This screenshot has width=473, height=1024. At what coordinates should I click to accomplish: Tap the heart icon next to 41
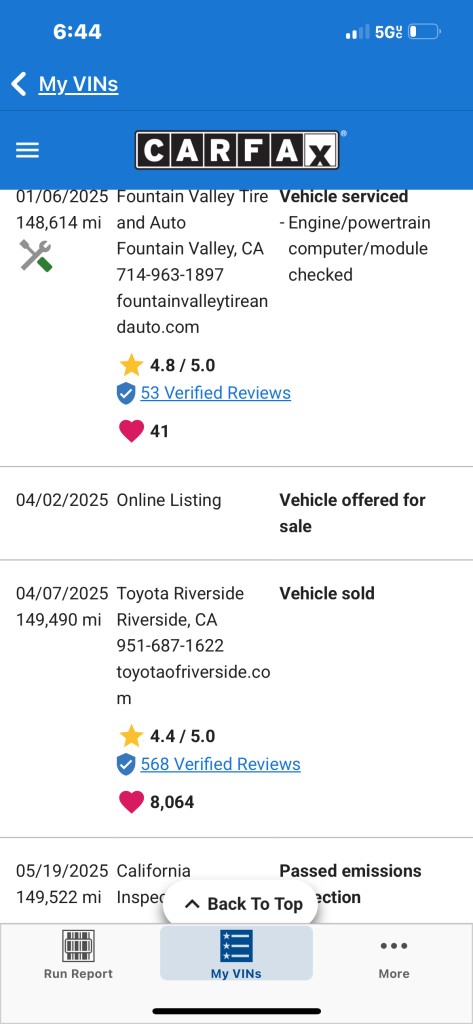pyautogui.click(x=131, y=431)
